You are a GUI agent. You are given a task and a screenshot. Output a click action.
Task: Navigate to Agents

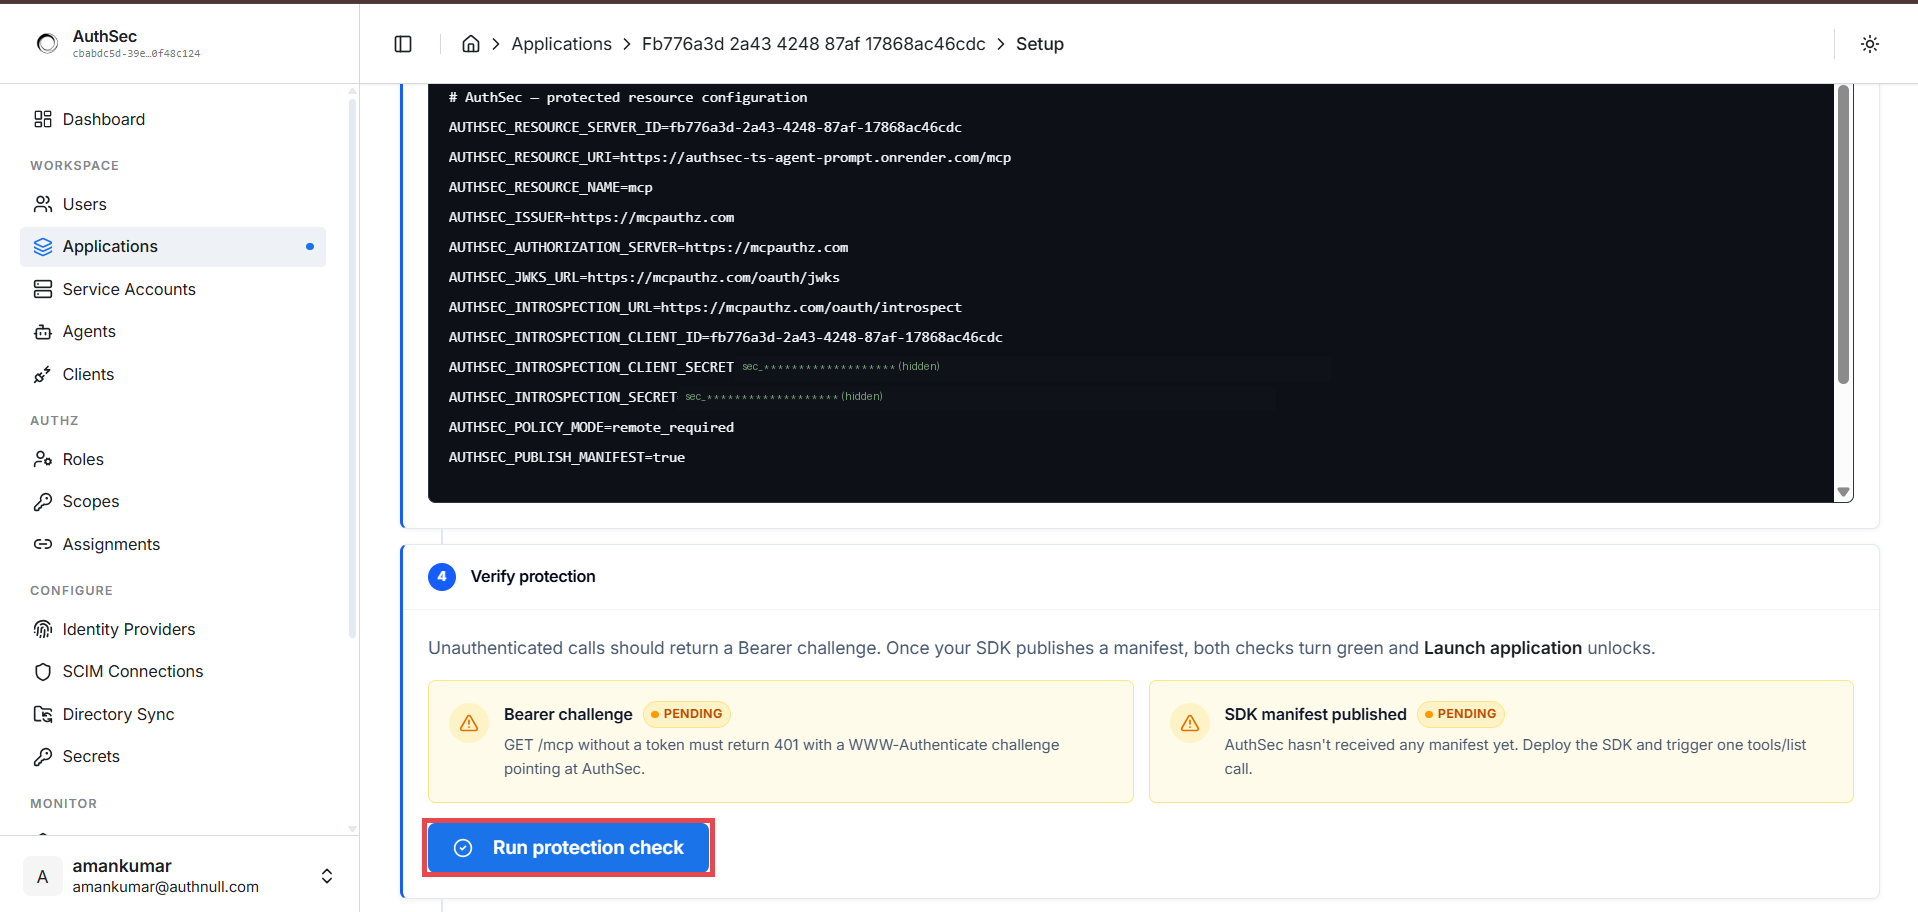click(173, 332)
